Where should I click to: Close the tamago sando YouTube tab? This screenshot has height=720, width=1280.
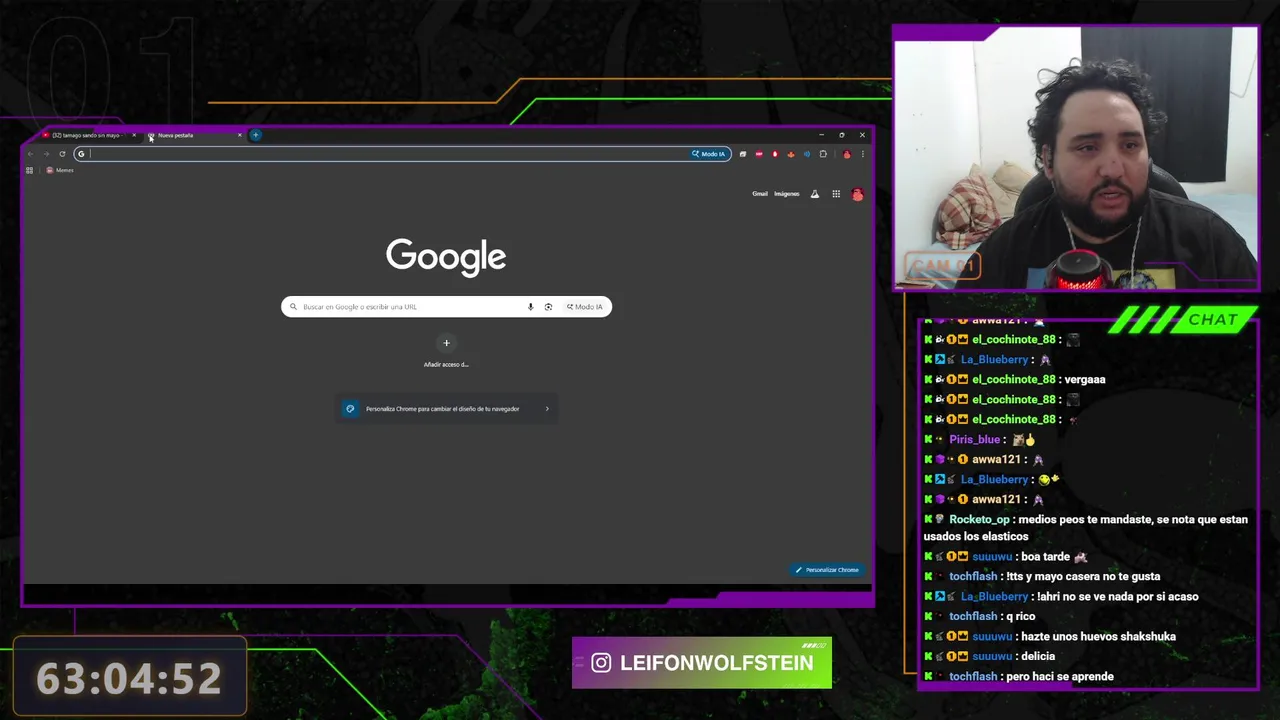(x=134, y=135)
